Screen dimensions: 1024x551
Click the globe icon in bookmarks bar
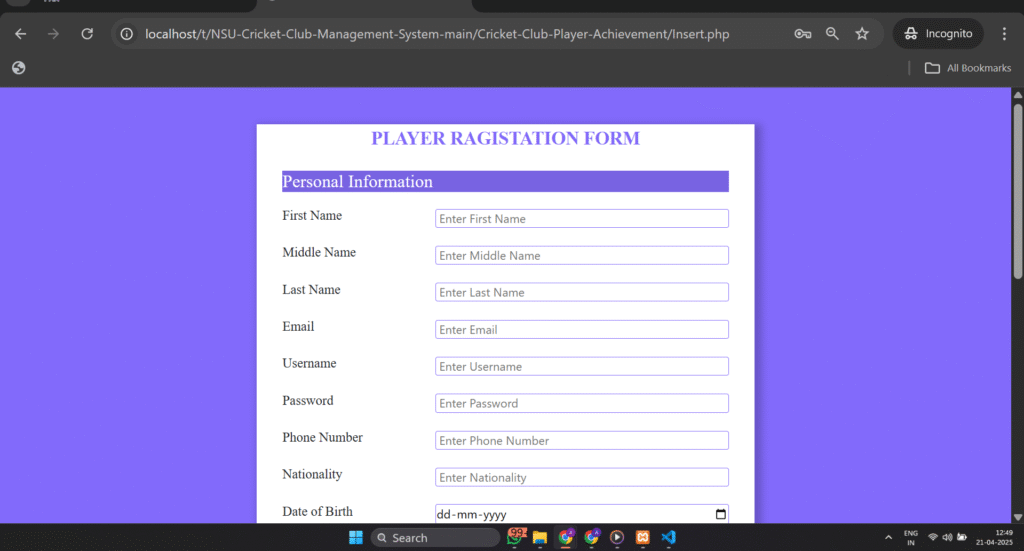pyautogui.click(x=18, y=68)
